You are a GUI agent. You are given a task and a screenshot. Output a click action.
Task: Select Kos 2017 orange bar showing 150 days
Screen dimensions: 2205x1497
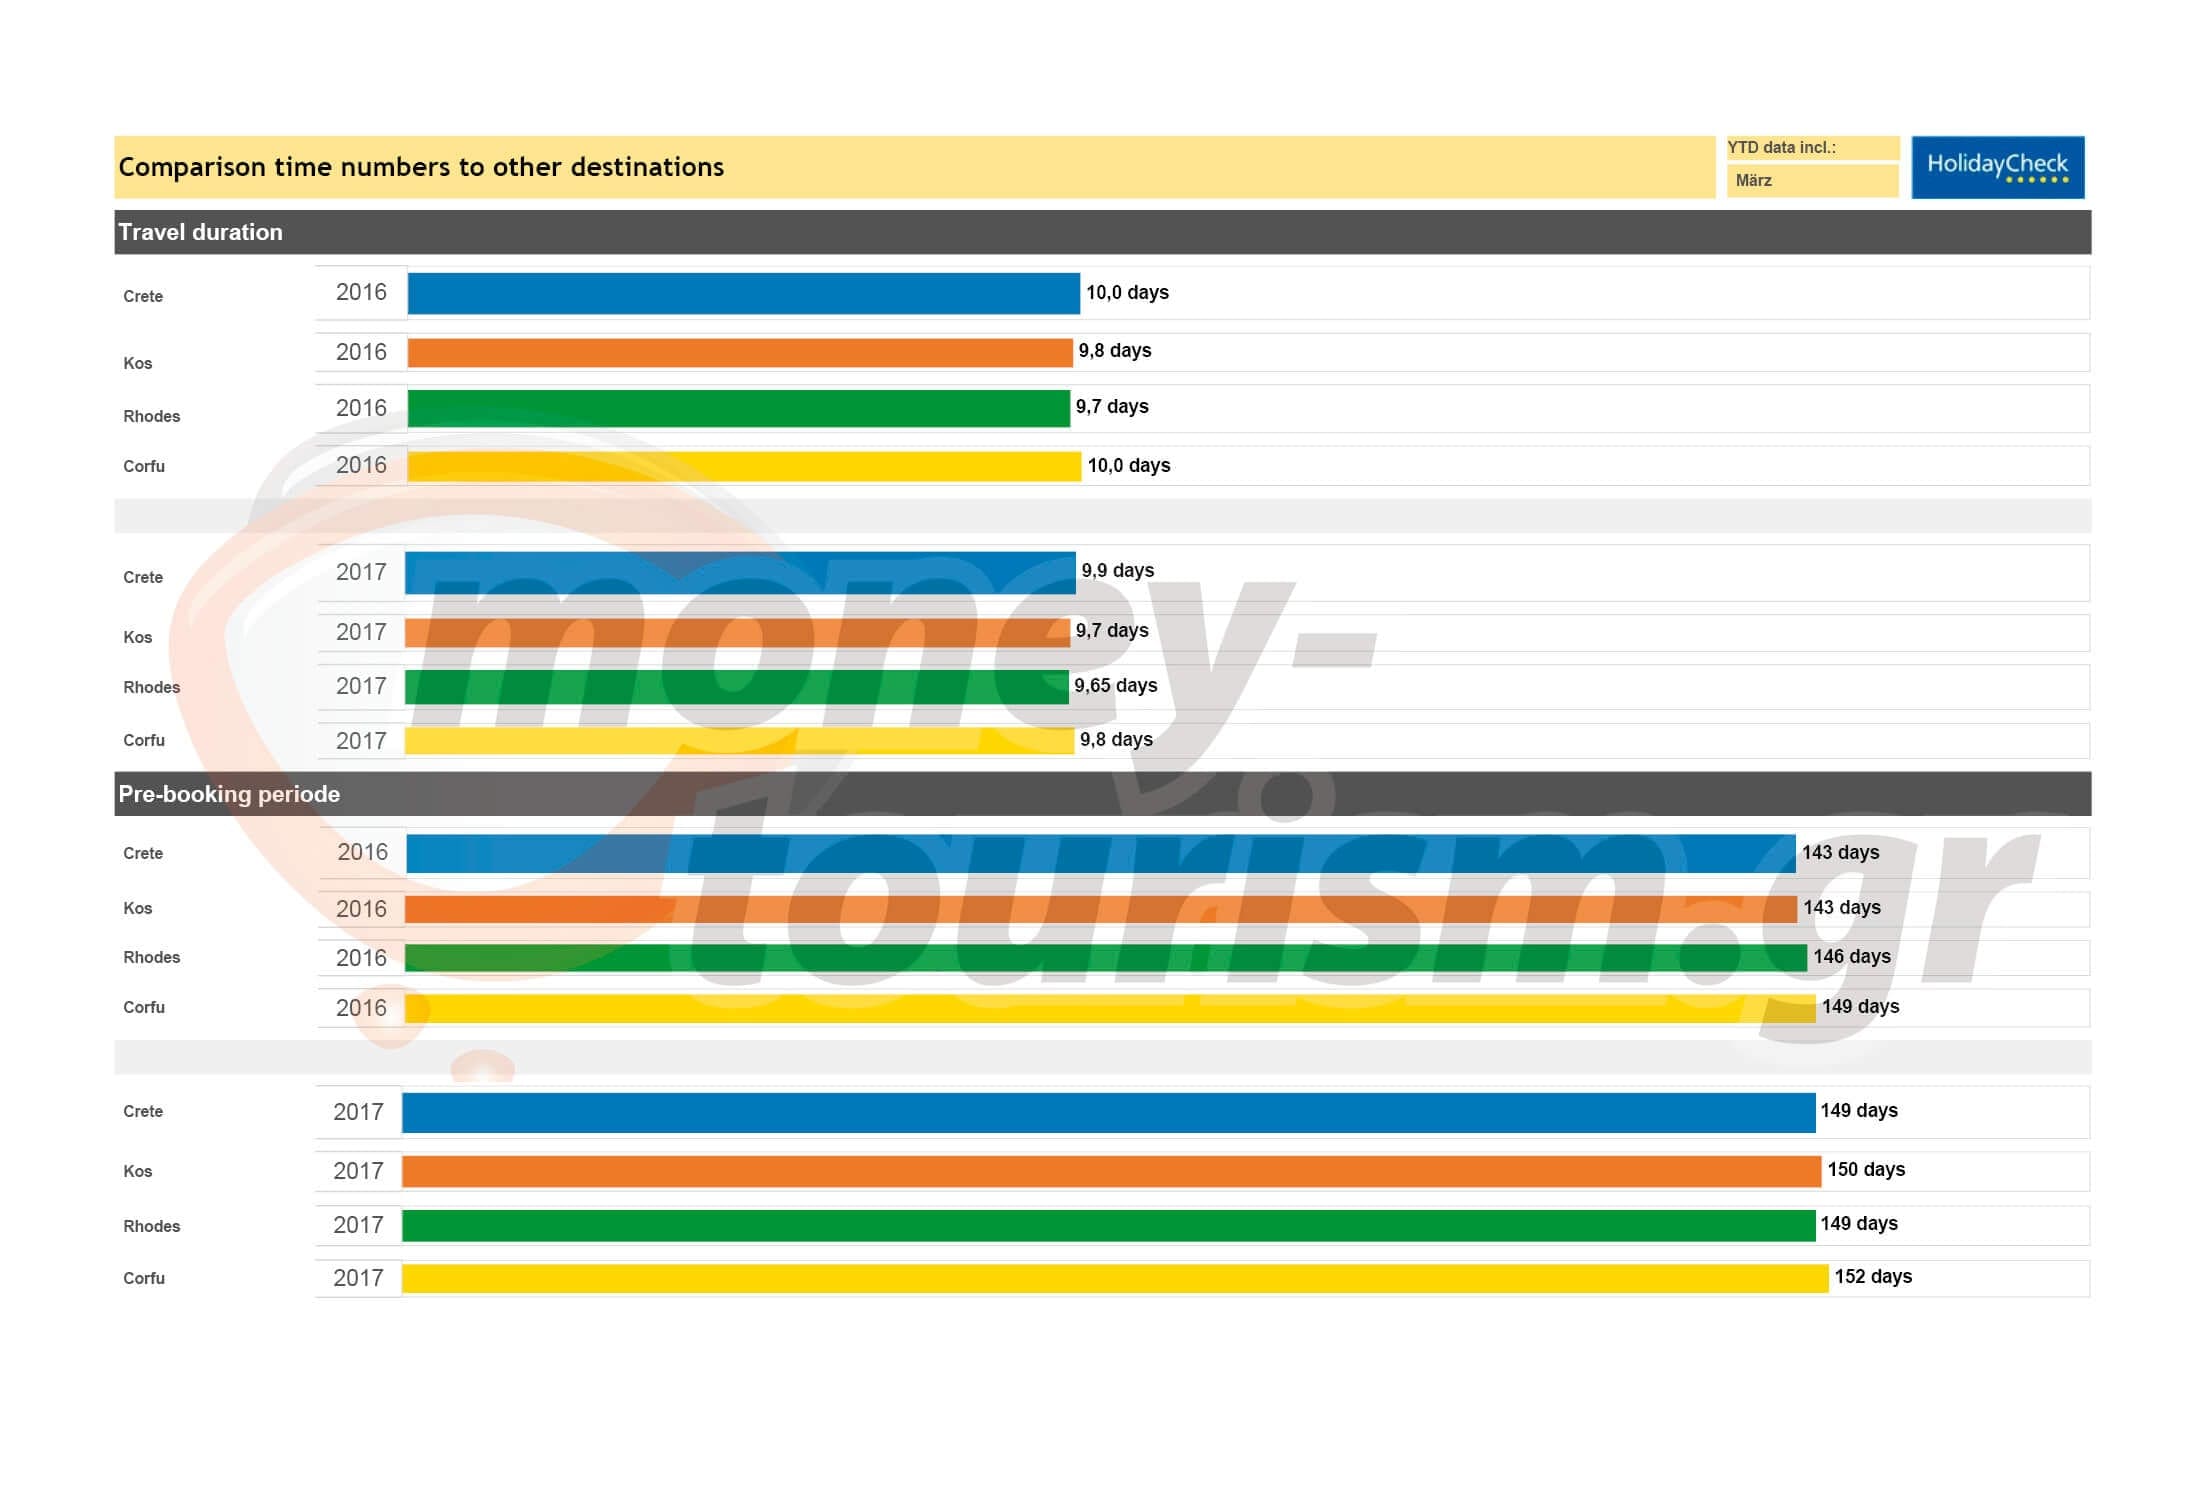[x=1111, y=1171]
